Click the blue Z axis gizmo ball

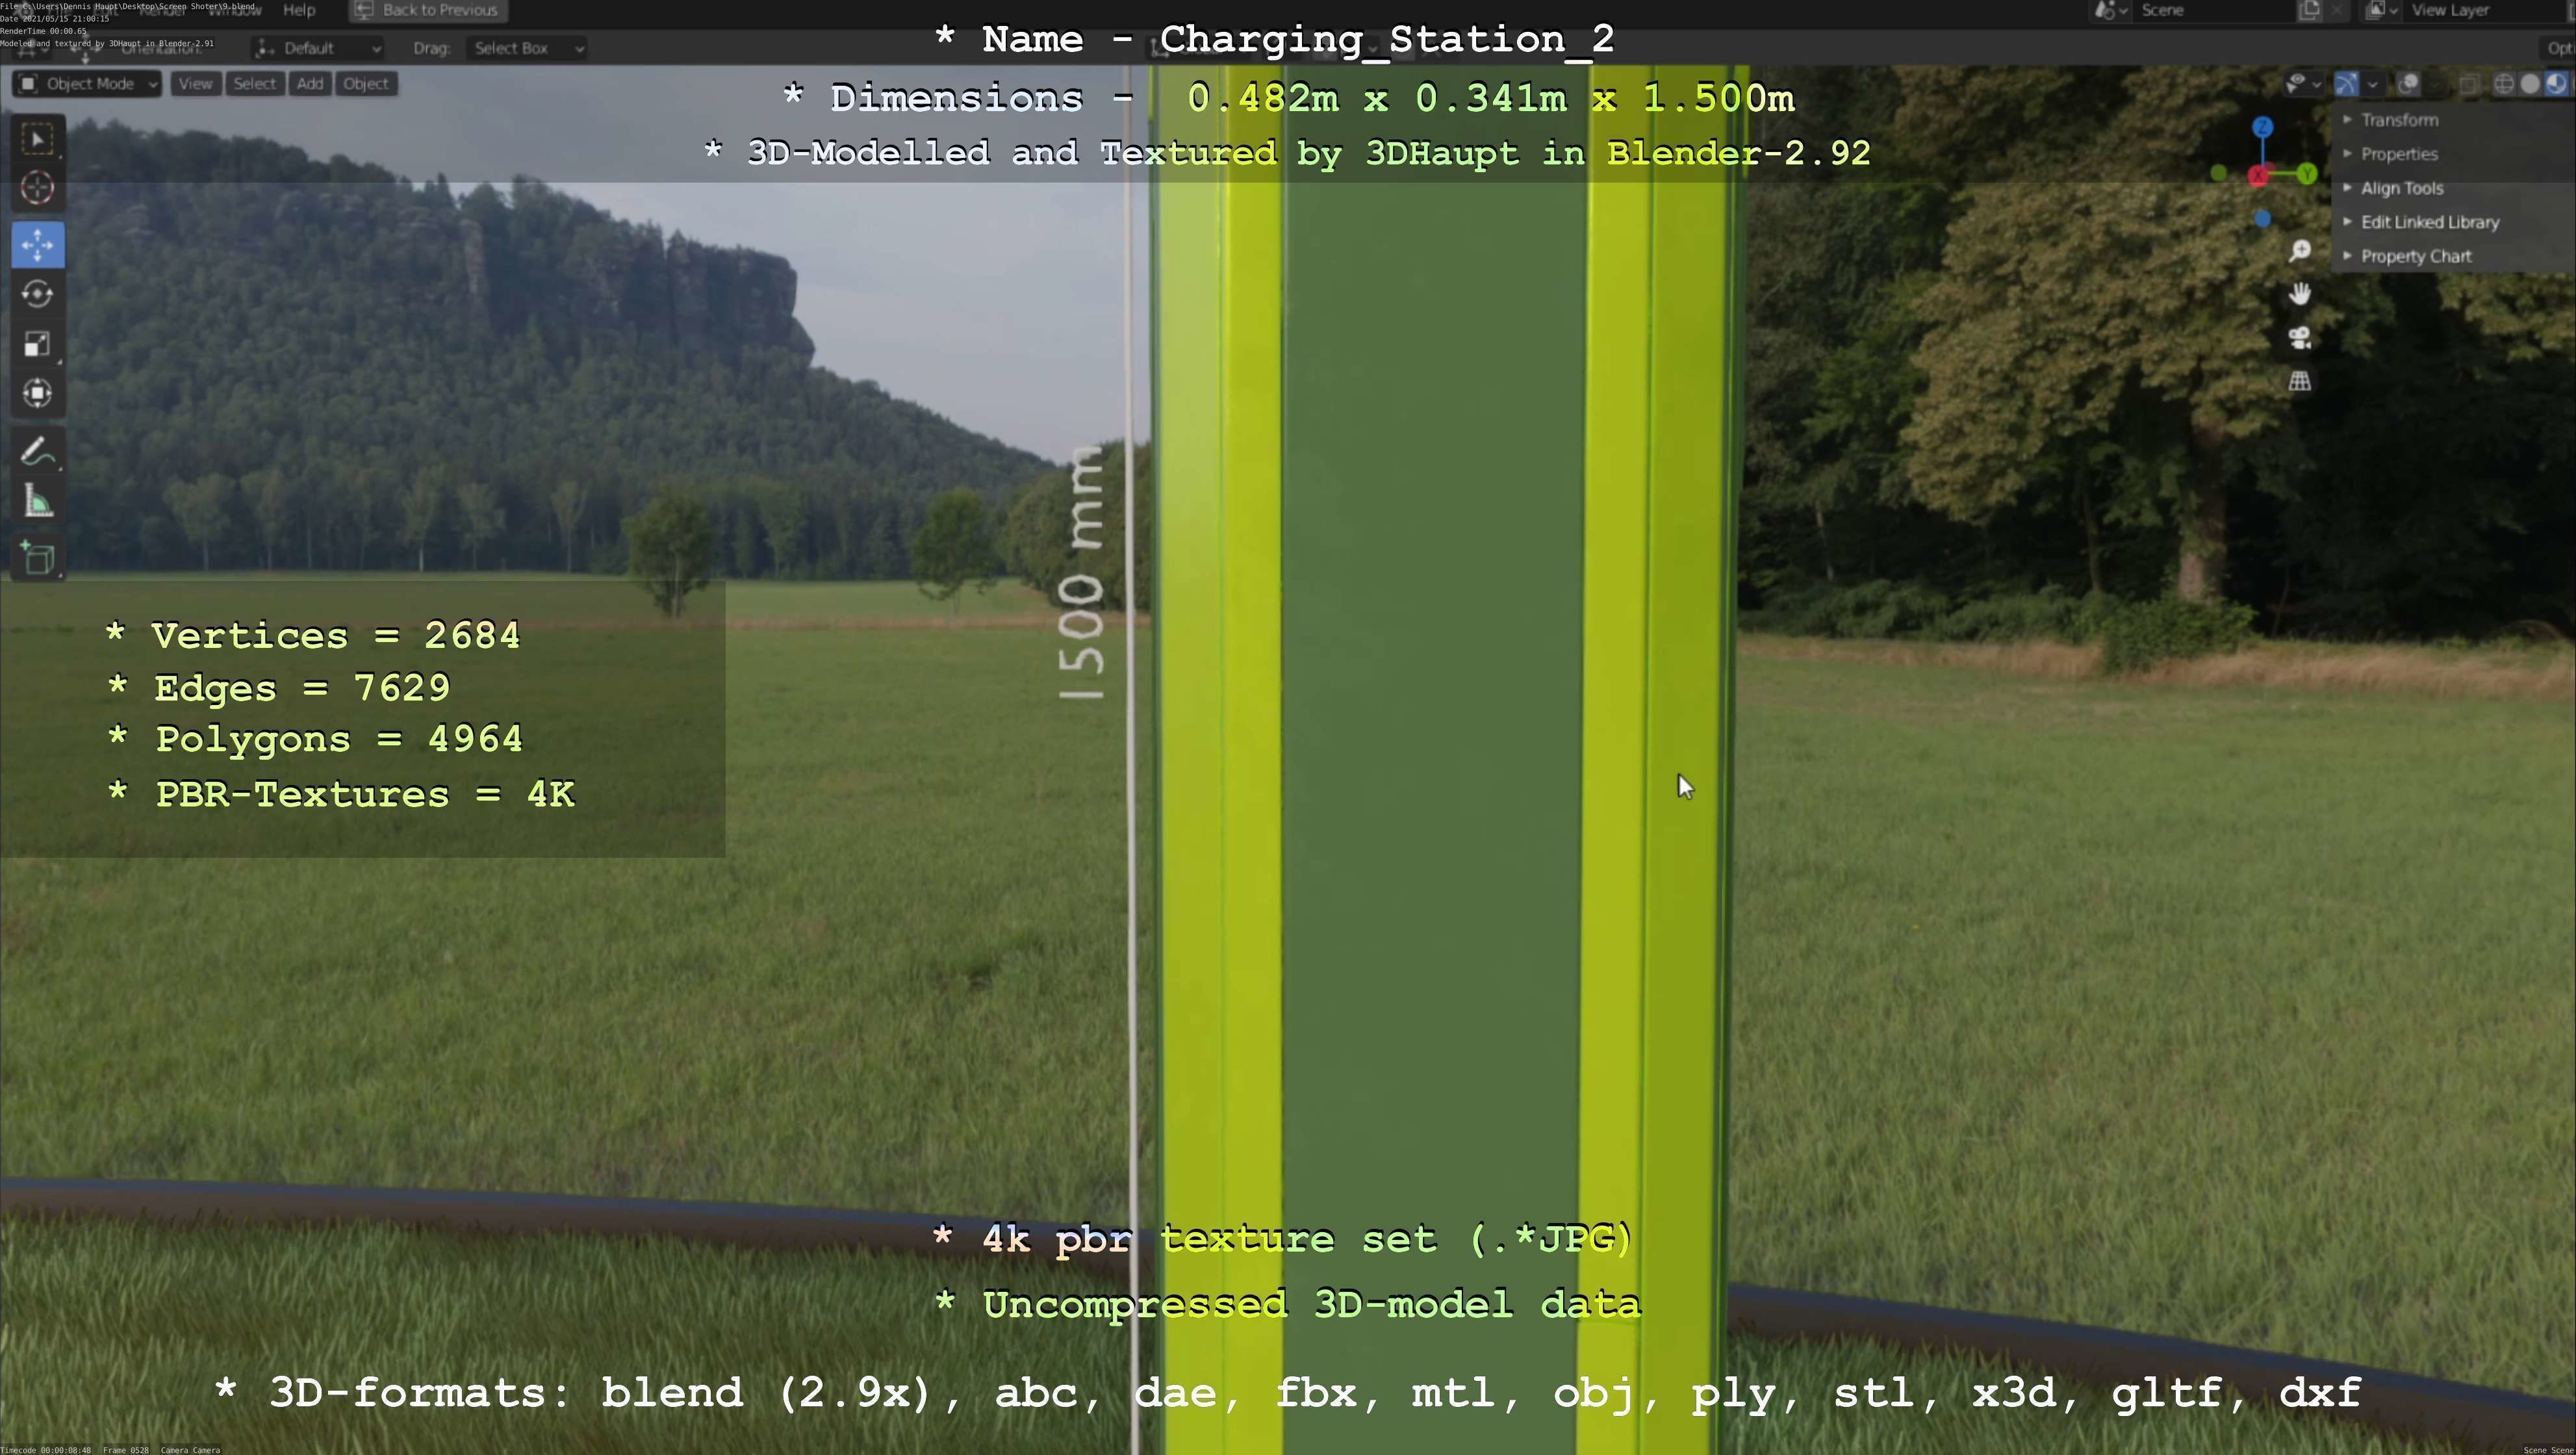[x=2263, y=127]
